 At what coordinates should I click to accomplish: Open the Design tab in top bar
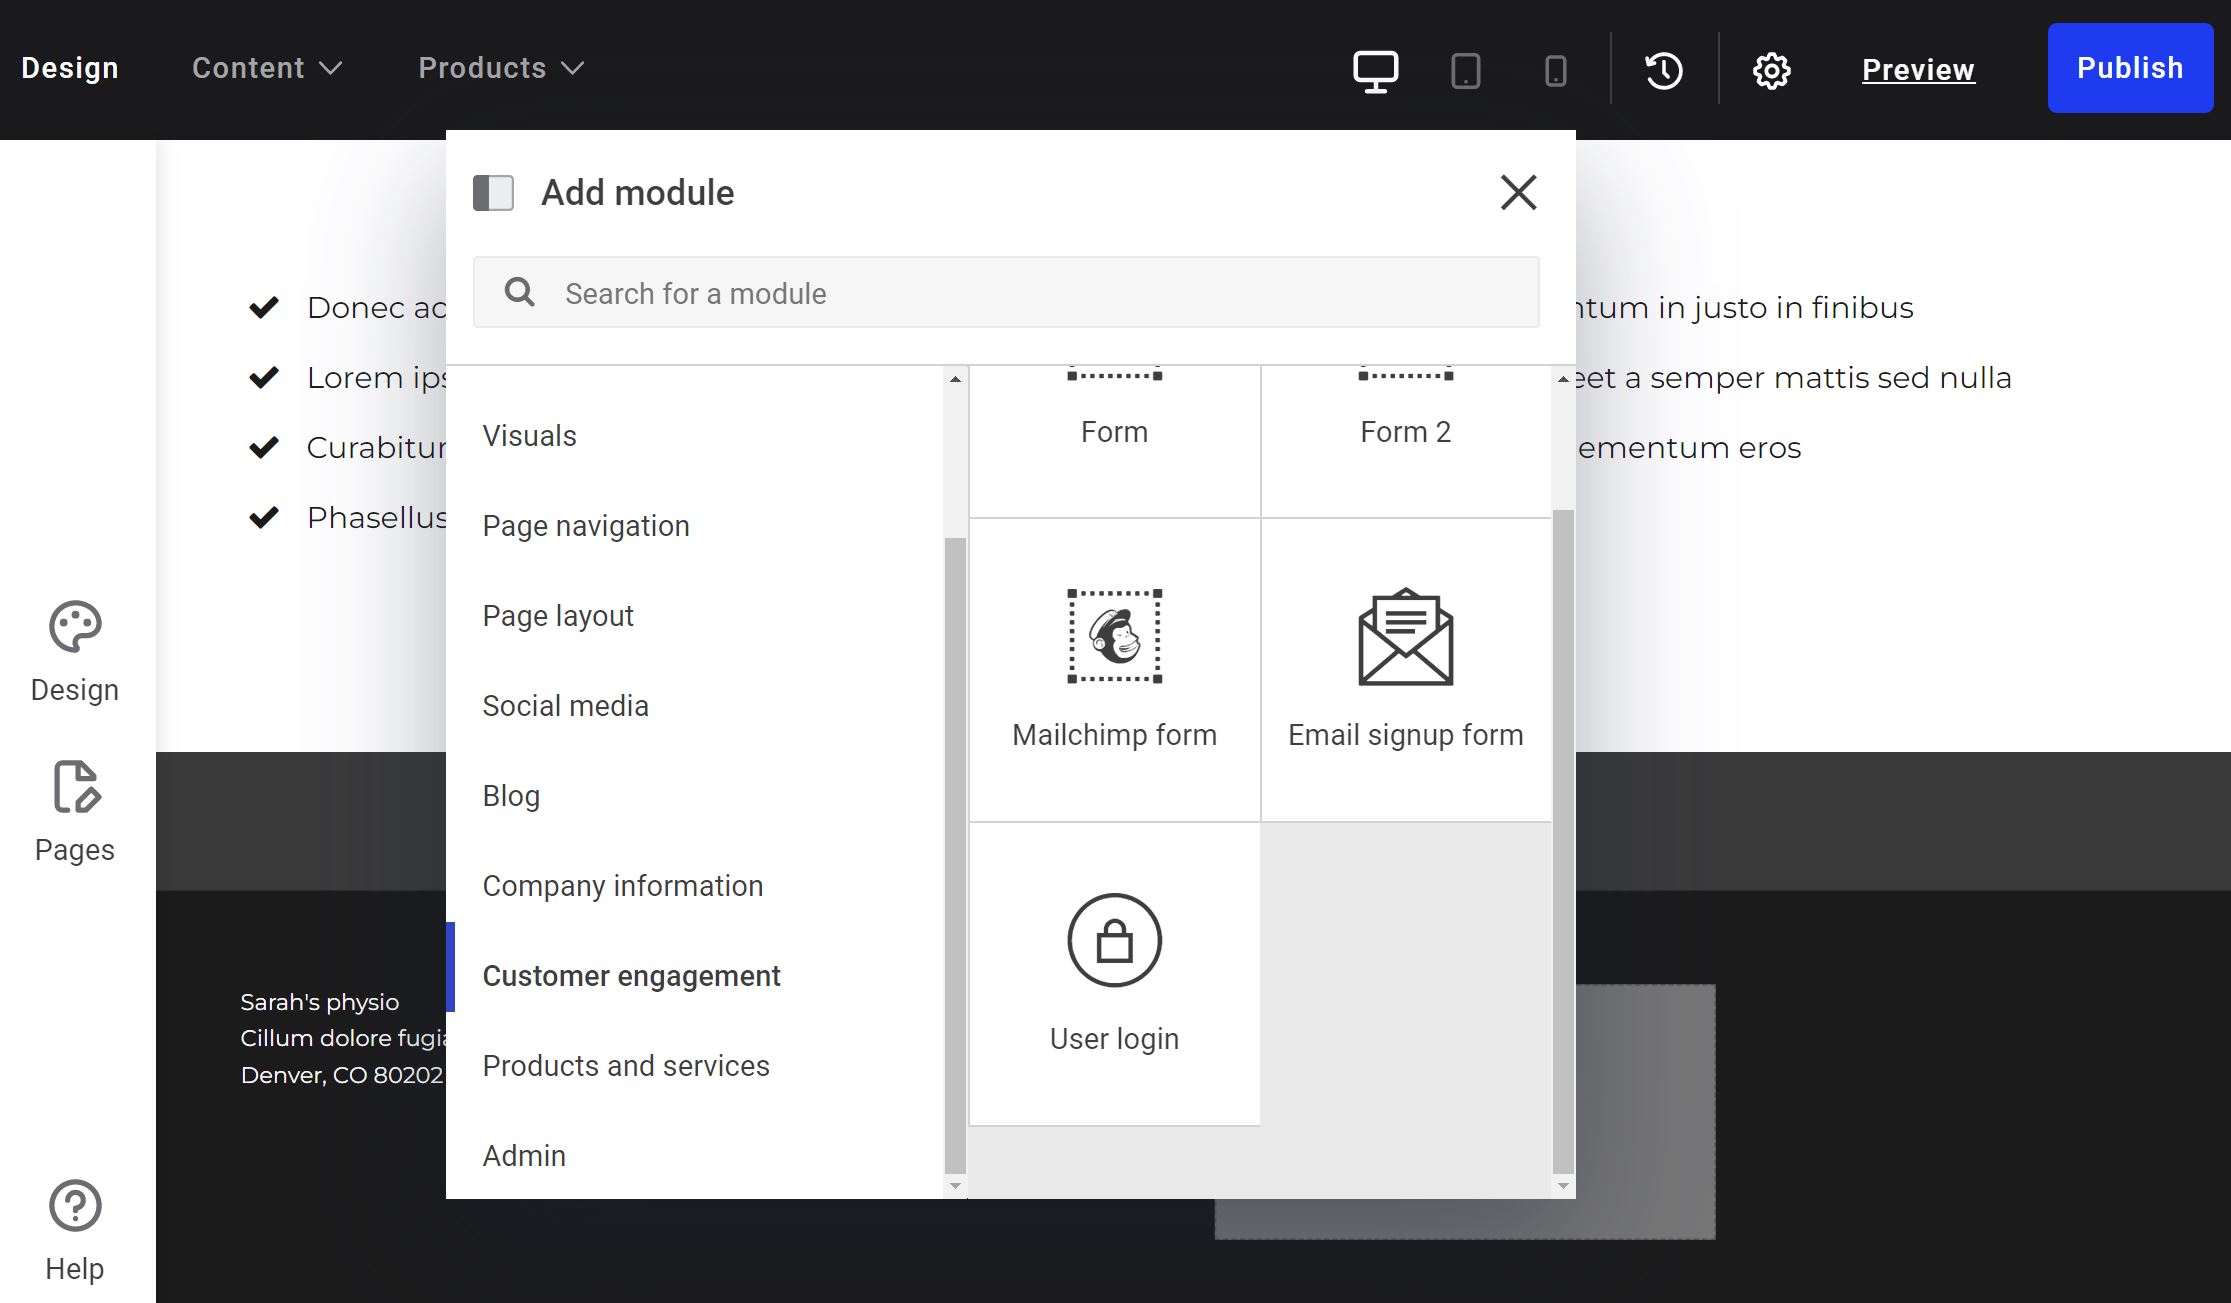click(x=70, y=68)
